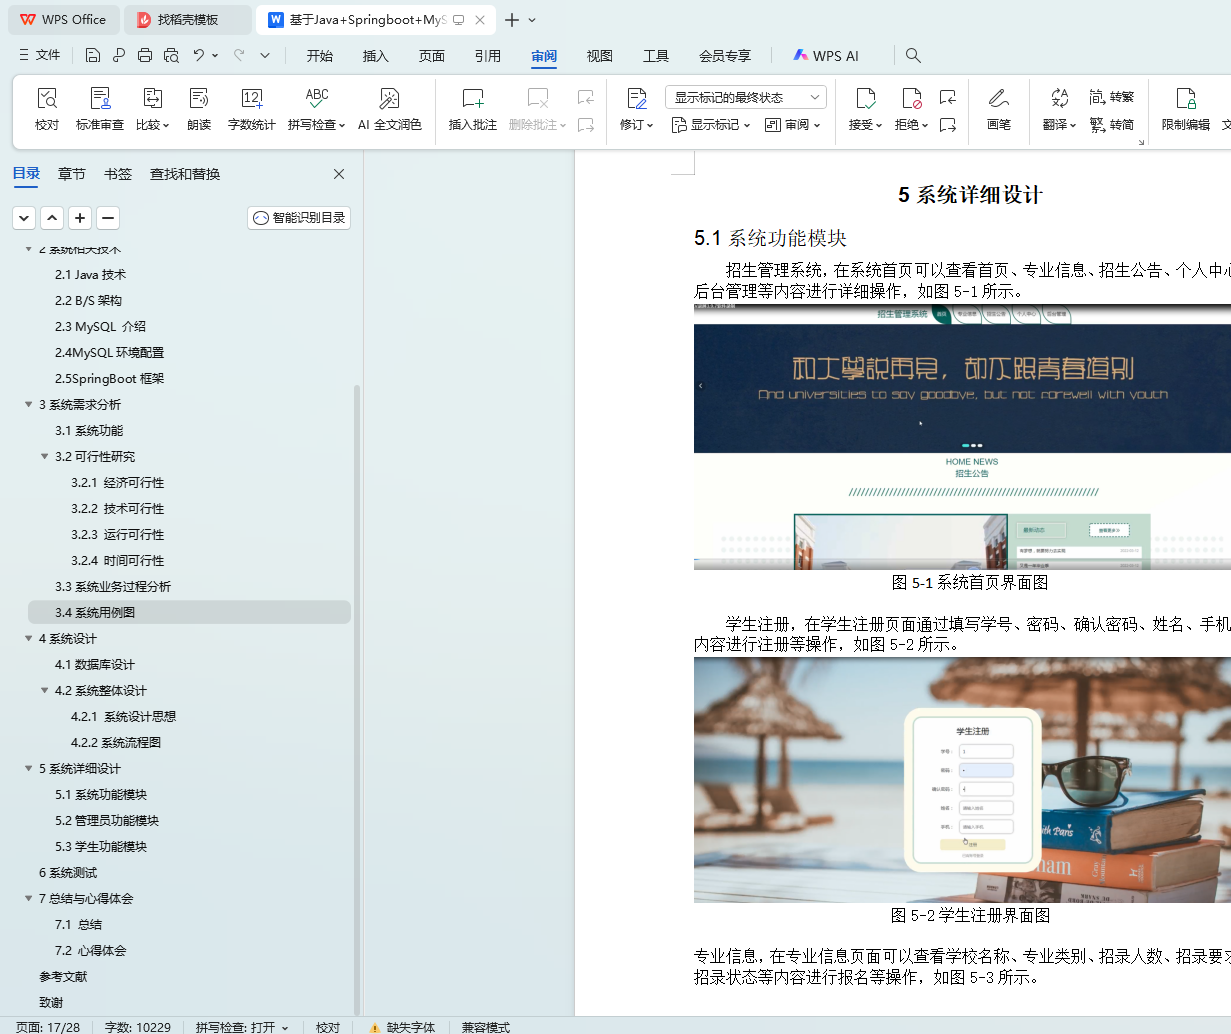Accept change with 接受 button

point(865,109)
